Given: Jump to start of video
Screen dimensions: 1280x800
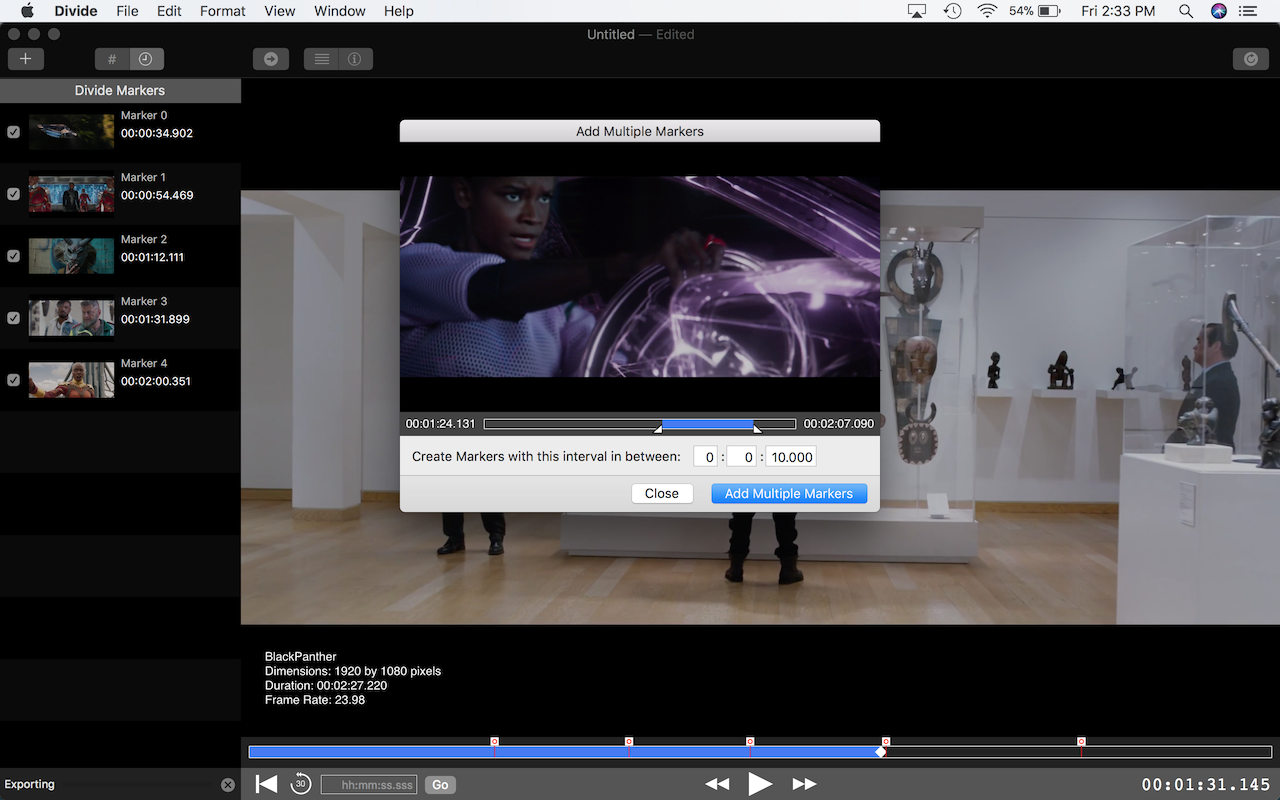Looking at the screenshot, I should [x=266, y=784].
